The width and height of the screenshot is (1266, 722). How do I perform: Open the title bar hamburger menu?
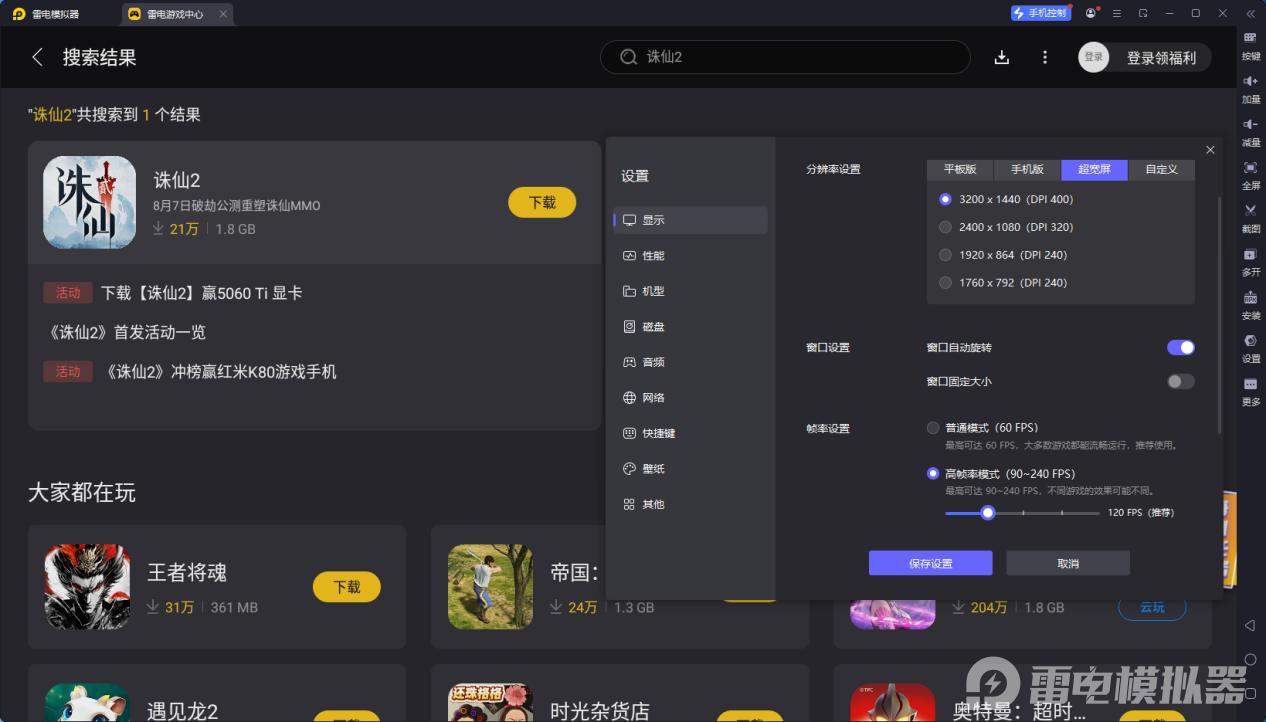point(1116,13)
